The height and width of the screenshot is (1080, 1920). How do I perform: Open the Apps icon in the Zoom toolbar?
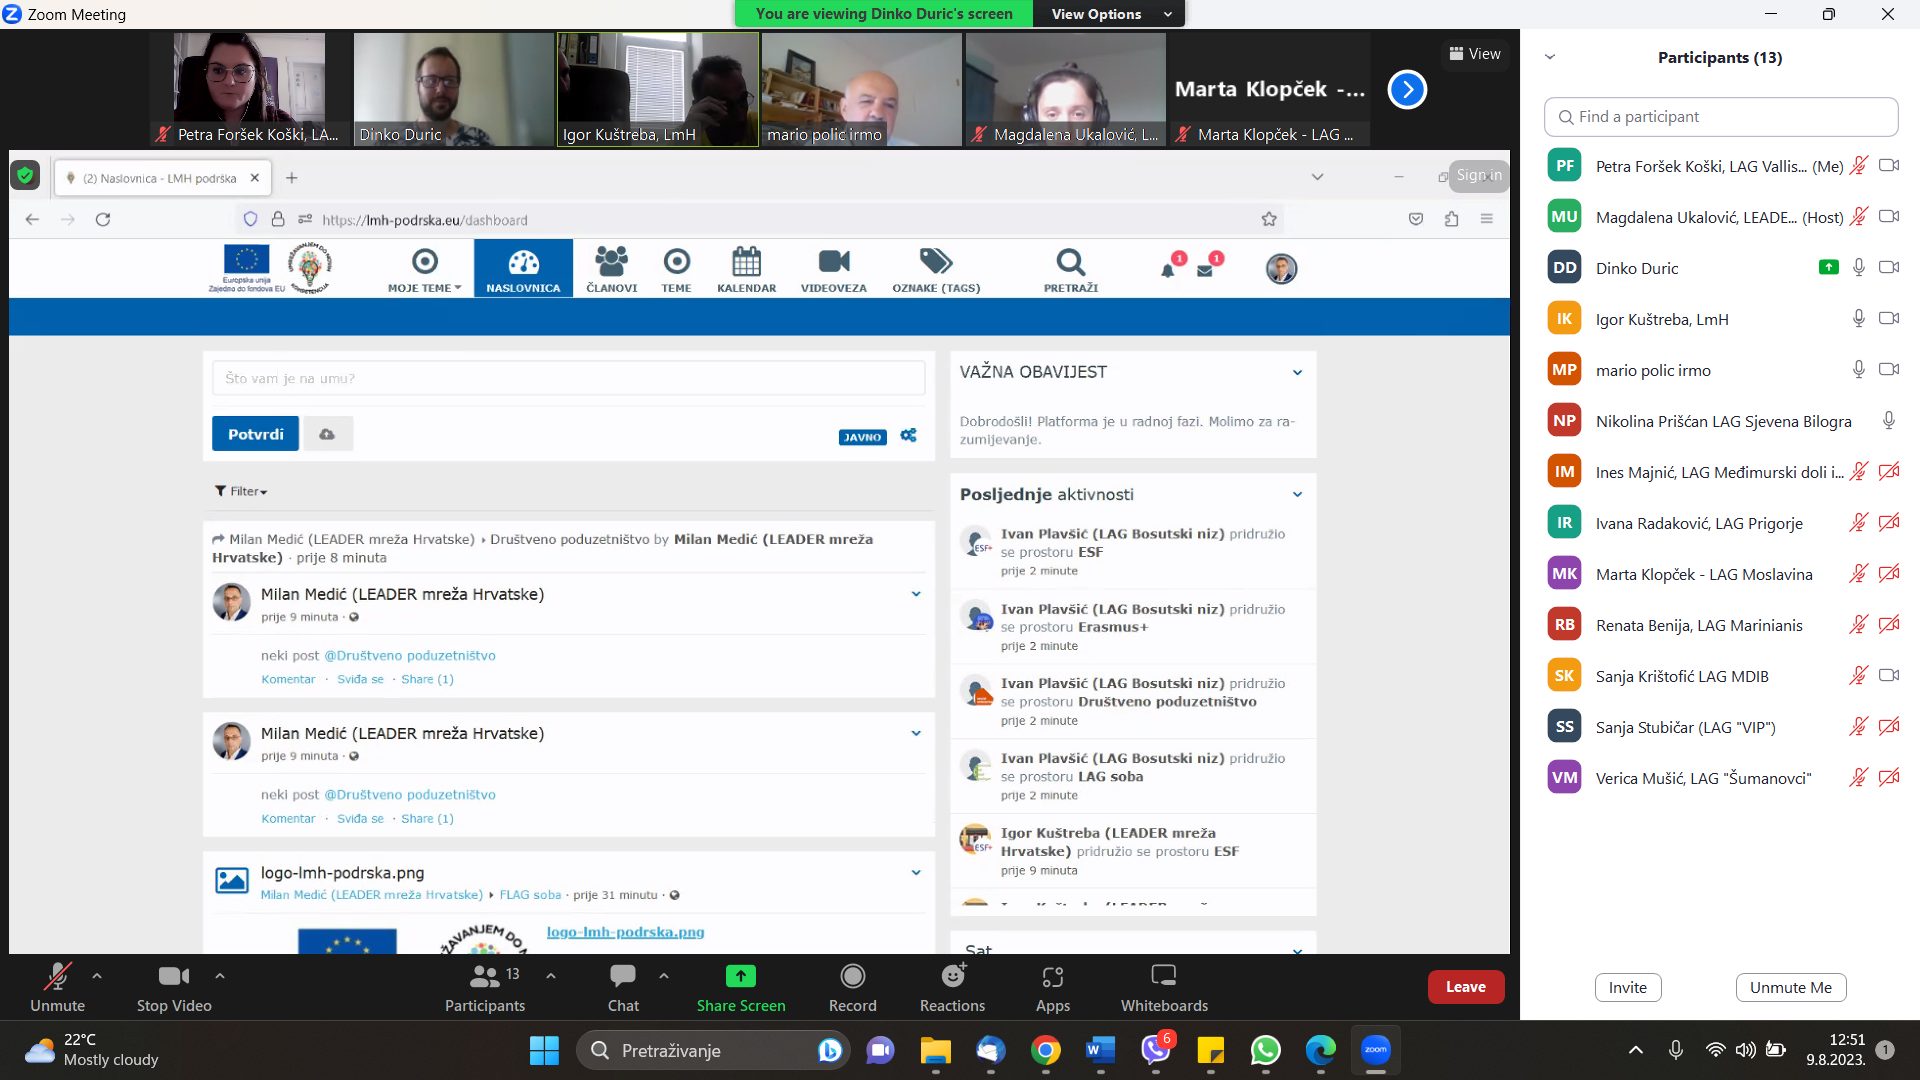1052,977
